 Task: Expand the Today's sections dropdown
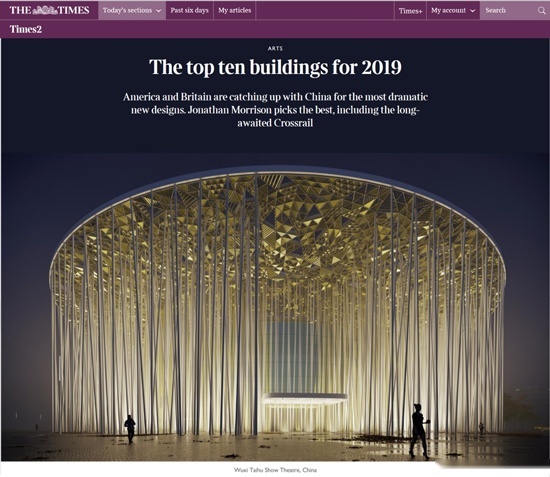pyautogui.click(x=132, y=11)
